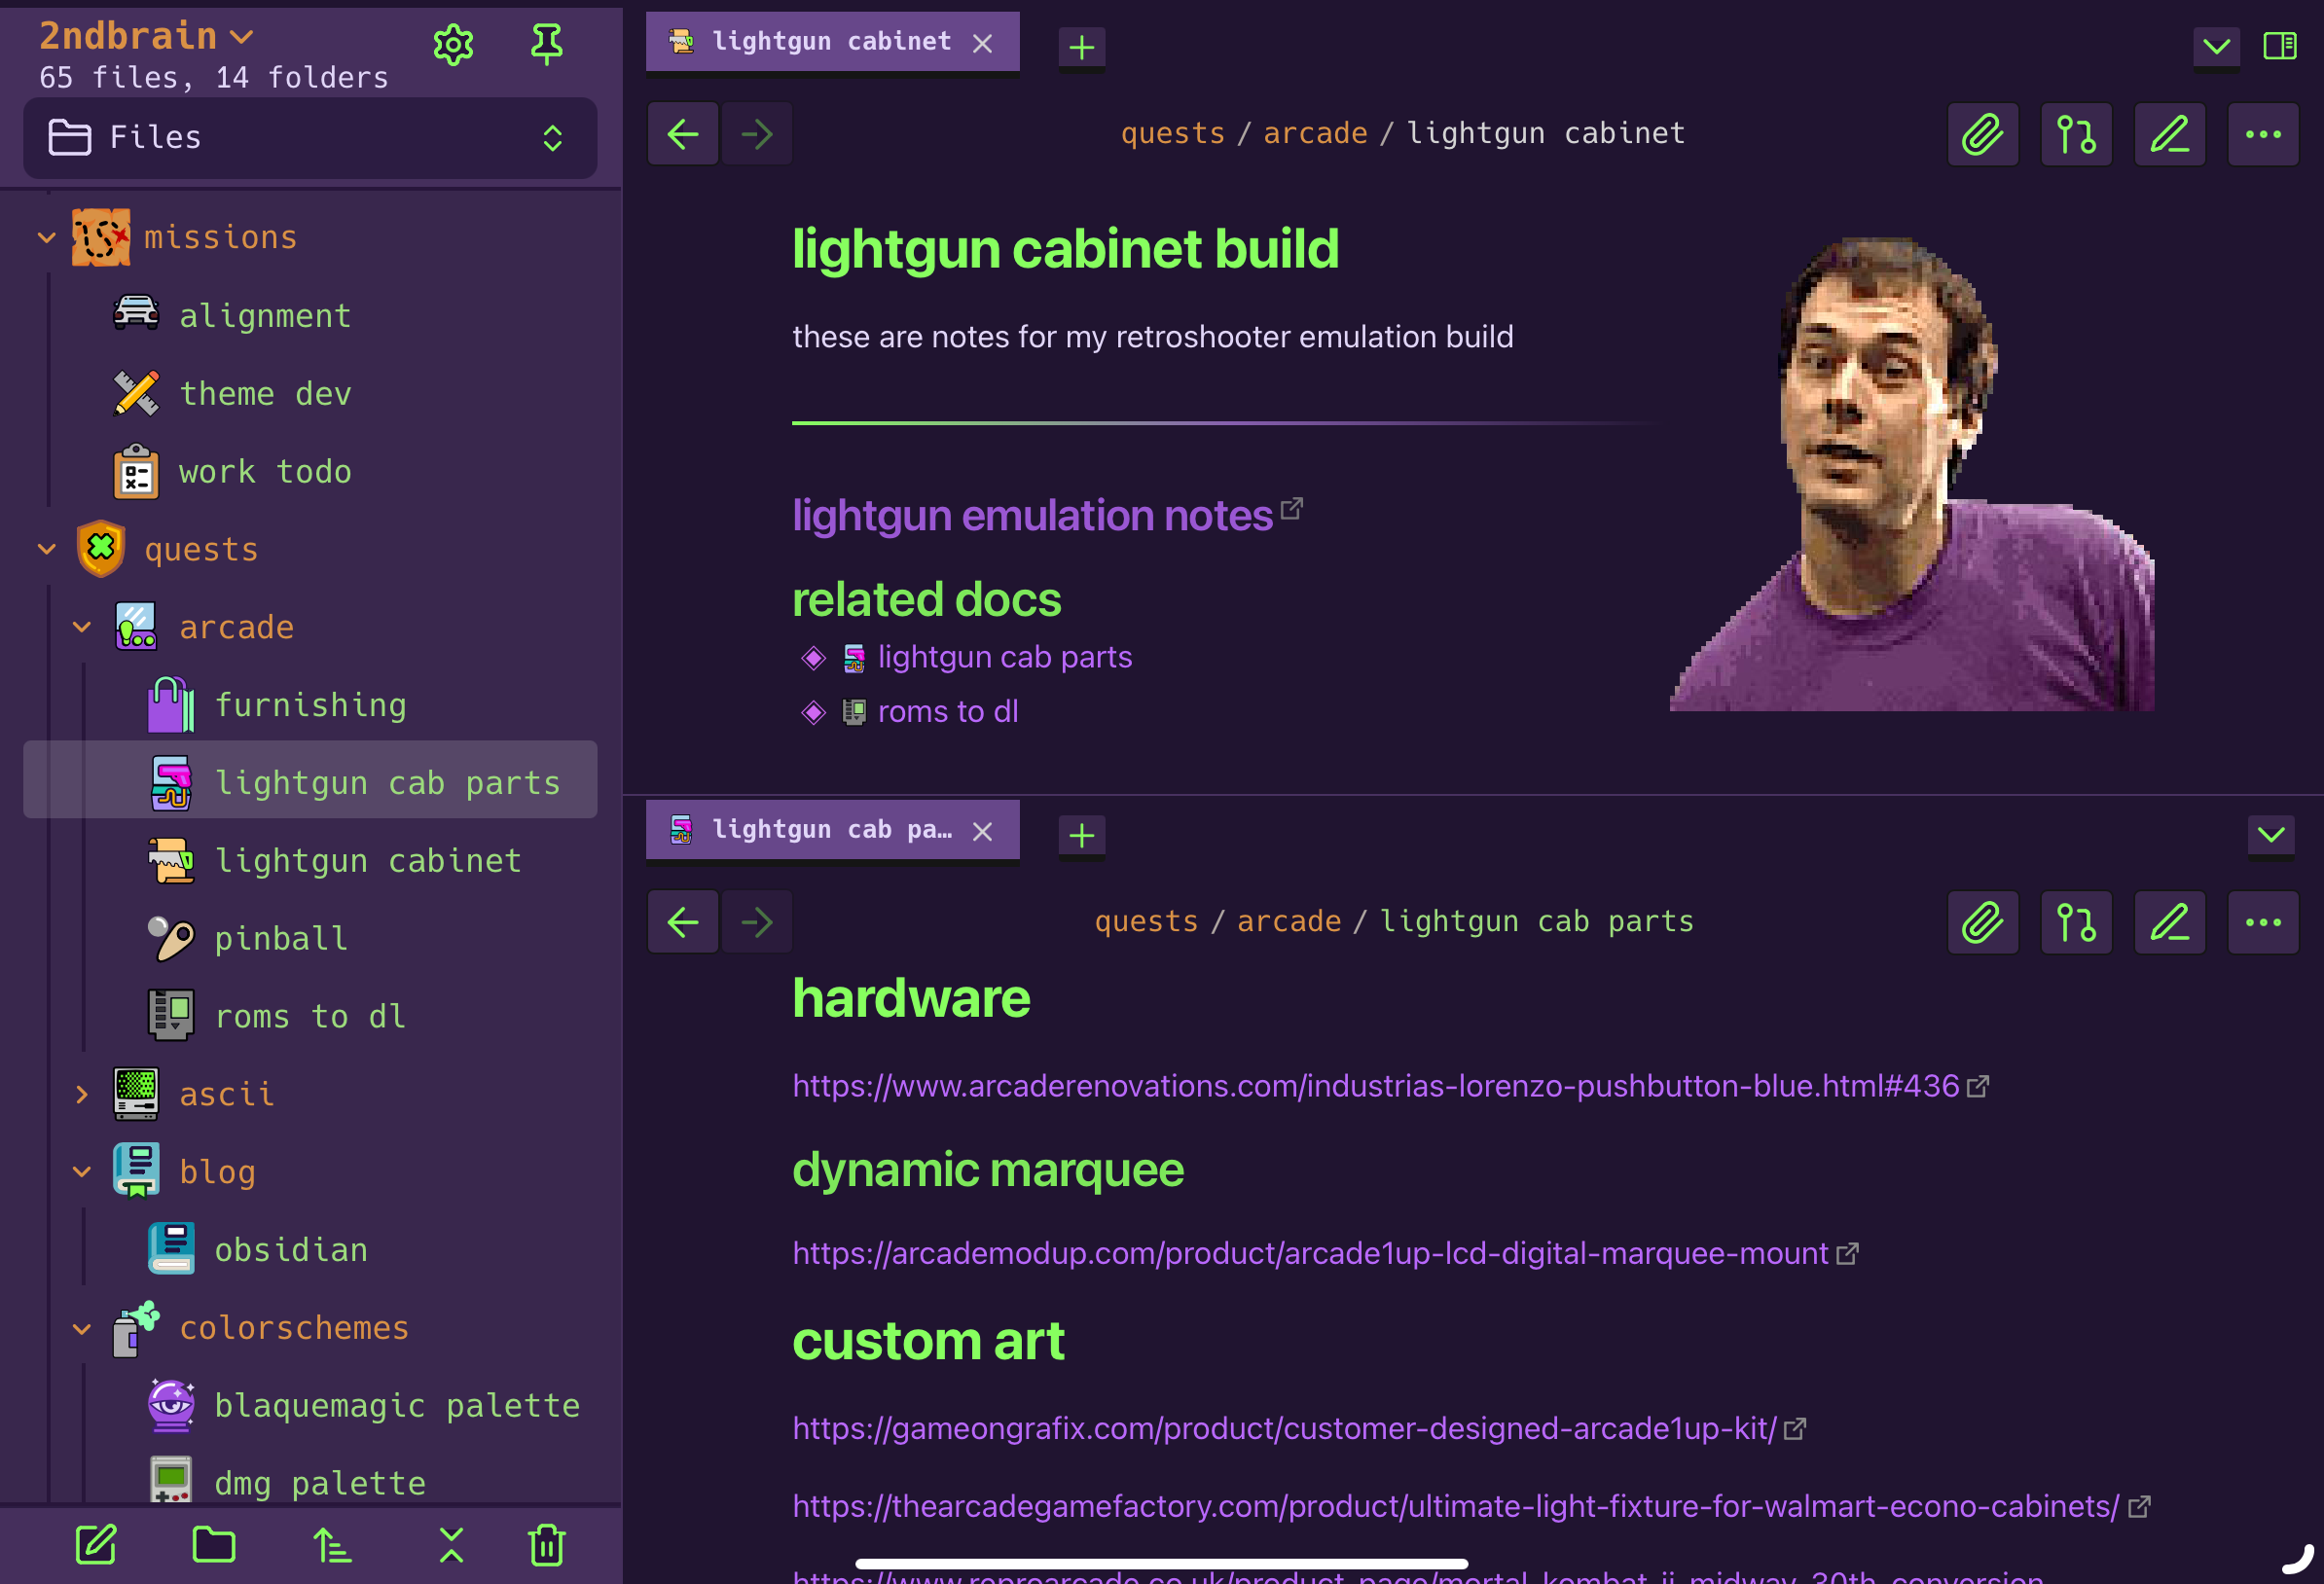This screenshot has width=2324, height=1584.
Task: Click the pin icon in sidebar header
Action: point(546,44)
